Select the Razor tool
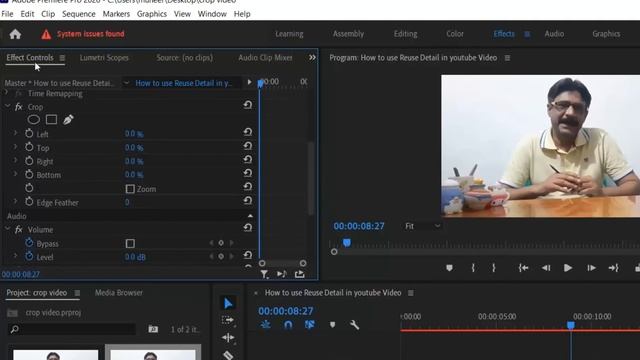Image resolution: width=640 pixels, height=360 pixels. point(228,355)
